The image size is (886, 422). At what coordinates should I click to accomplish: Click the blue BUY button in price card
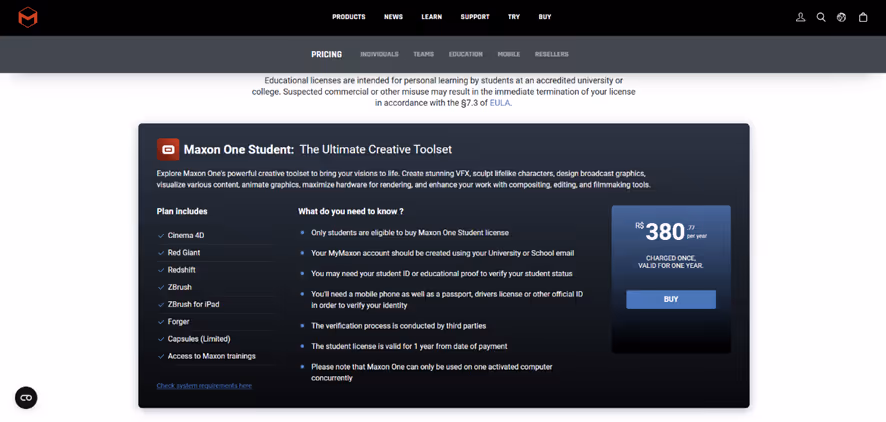pyautogui.click(x=671, y=299)
